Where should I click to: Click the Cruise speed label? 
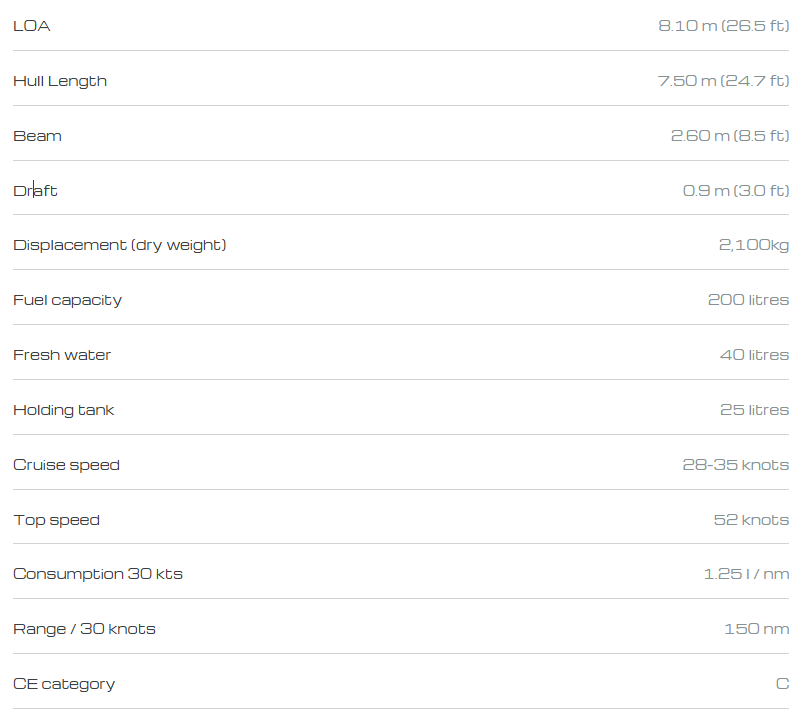(x=67, y=465)
